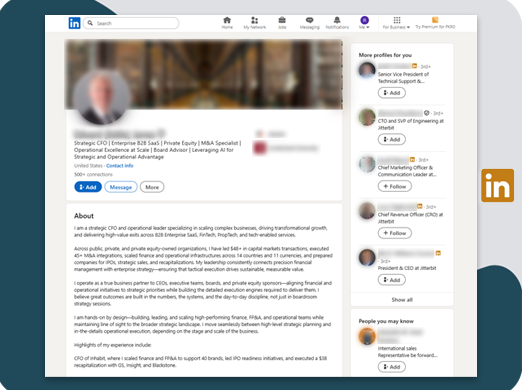This screenshot has height=390, width=522.
Task: Open avatar of Chief Revenue Officer suggestion
Action: coord(367,211)
